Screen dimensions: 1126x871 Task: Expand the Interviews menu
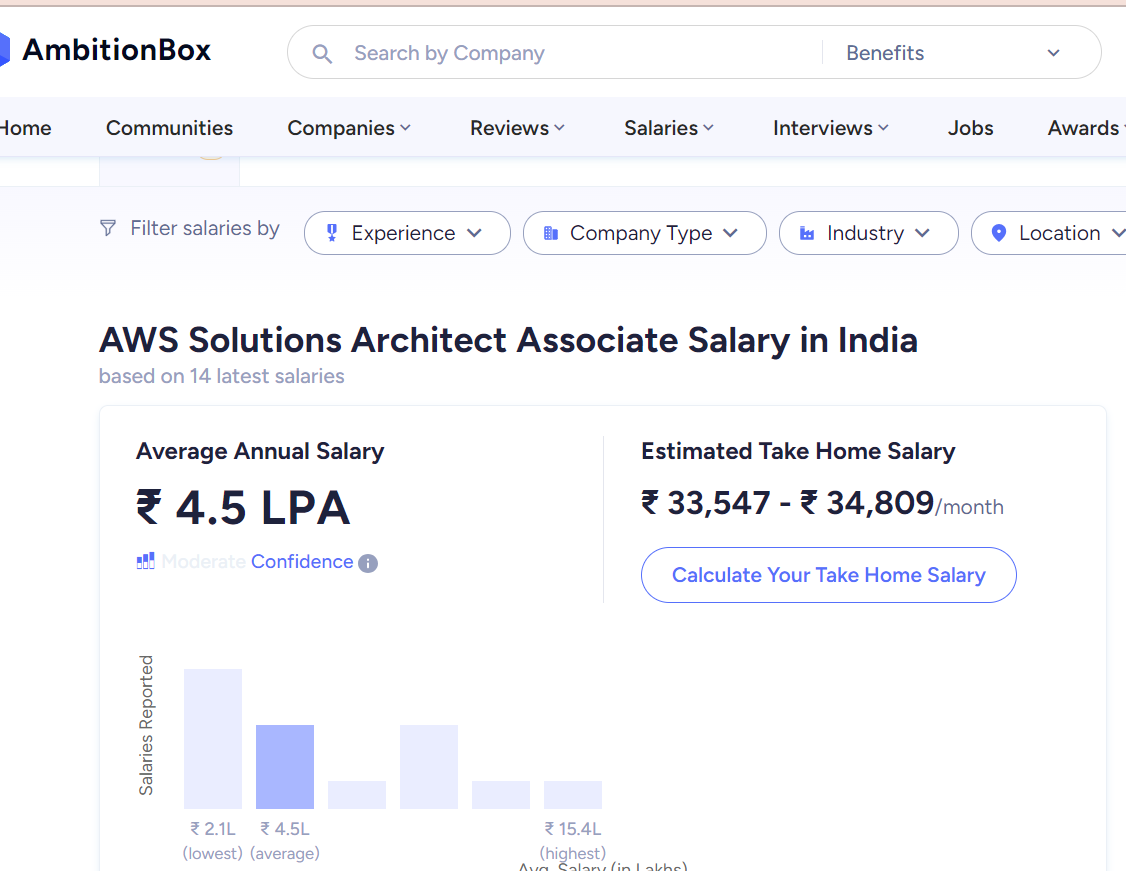click(x=831, y=128)
